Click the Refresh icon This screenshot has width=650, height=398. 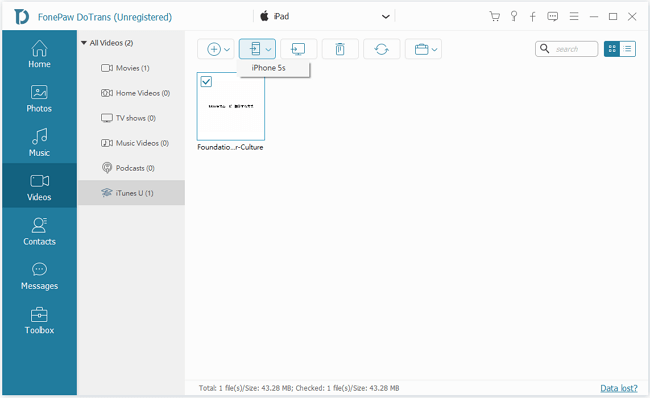(x=381, y=49)
